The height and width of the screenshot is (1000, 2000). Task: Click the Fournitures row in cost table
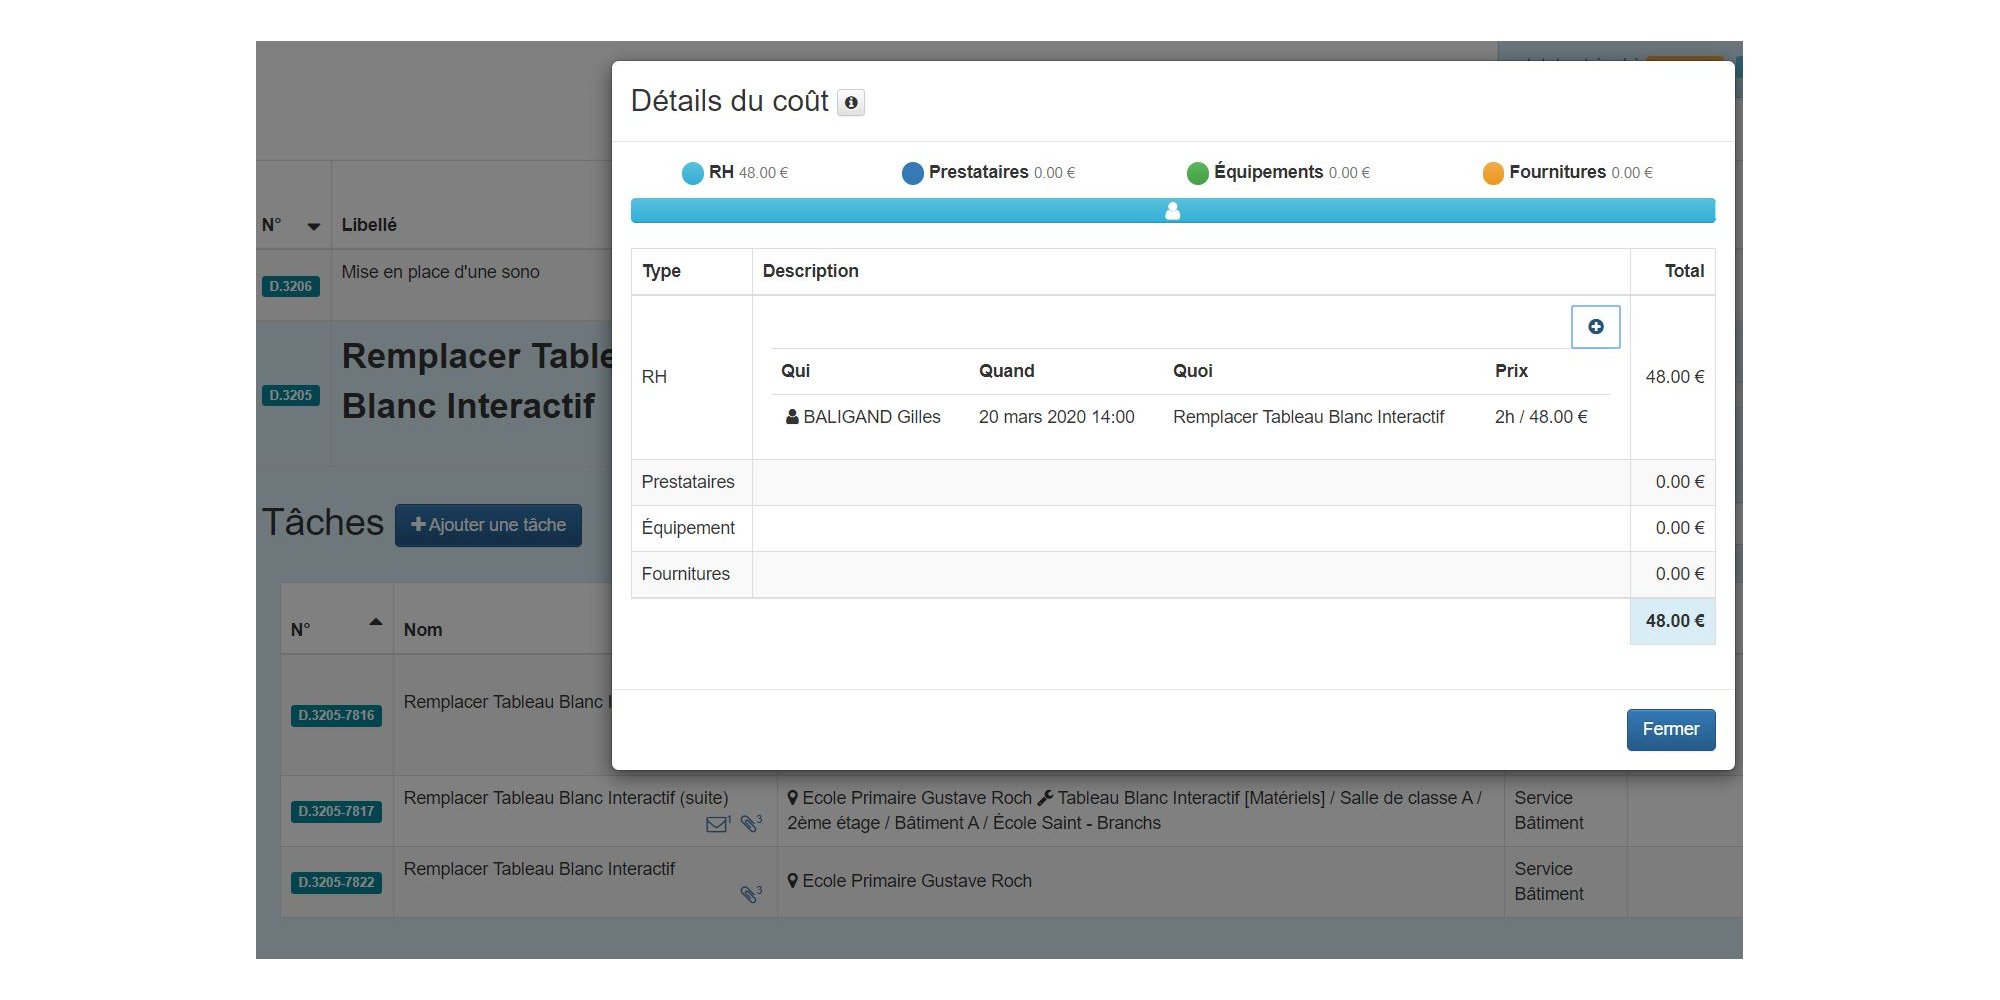[1173, 574]
